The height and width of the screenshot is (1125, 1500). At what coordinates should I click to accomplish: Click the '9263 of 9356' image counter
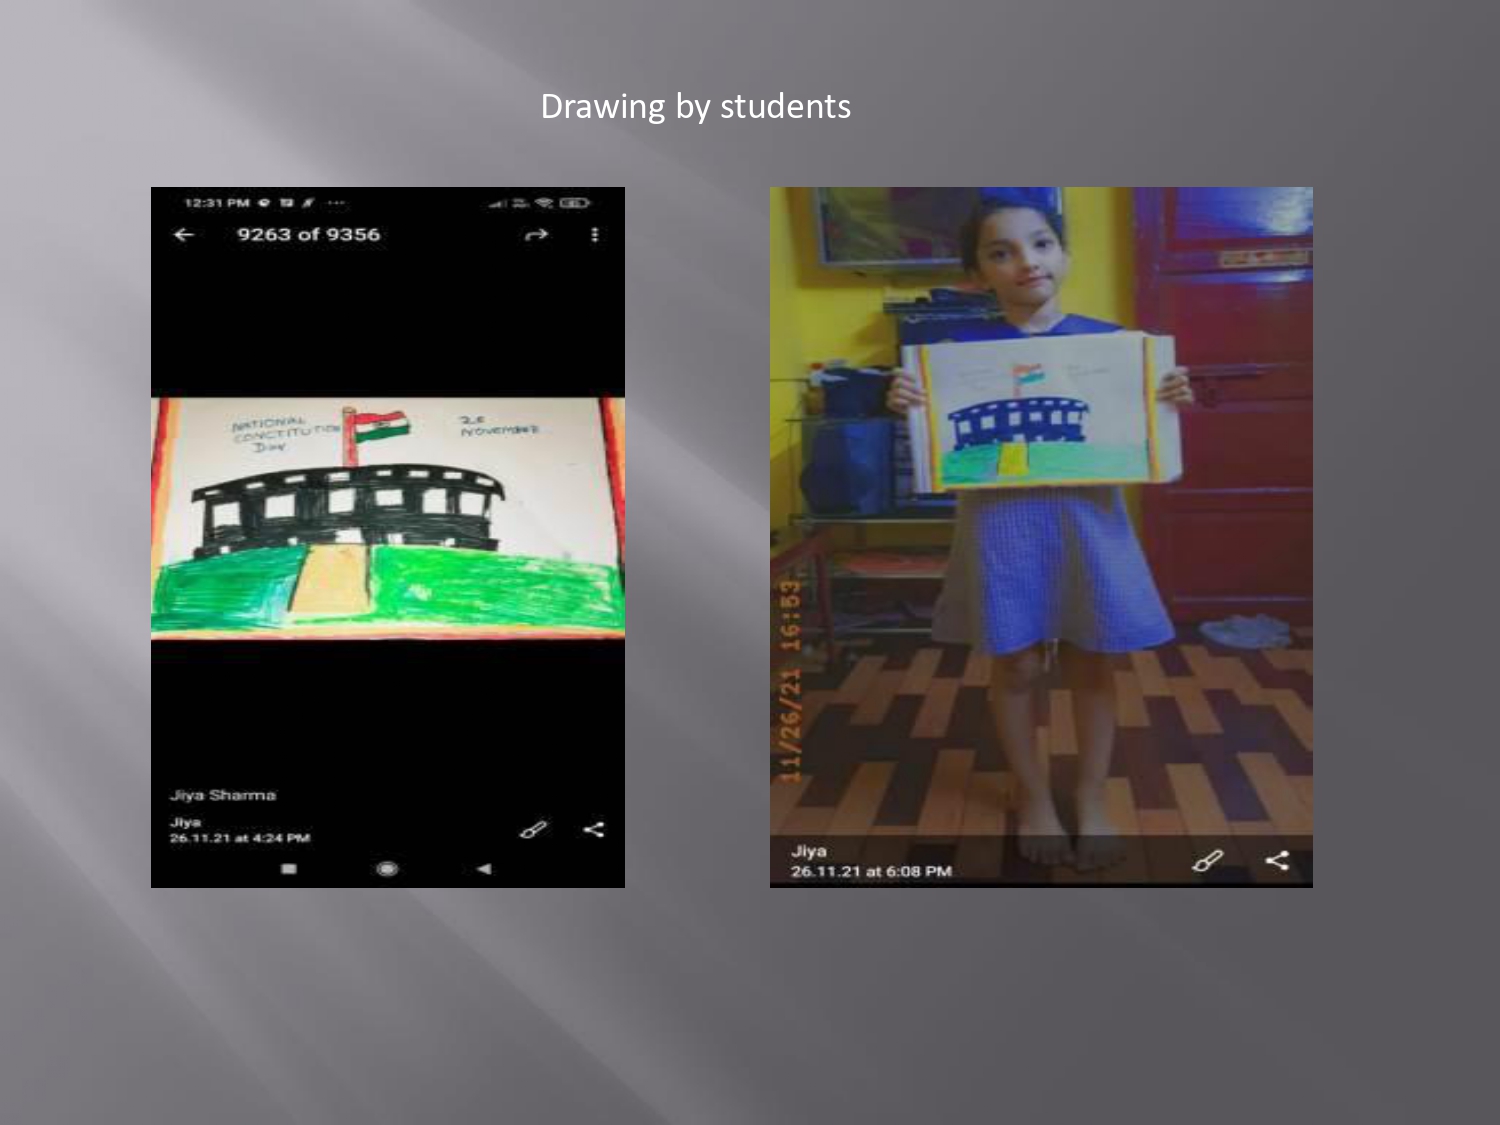[x=308, y=235]
